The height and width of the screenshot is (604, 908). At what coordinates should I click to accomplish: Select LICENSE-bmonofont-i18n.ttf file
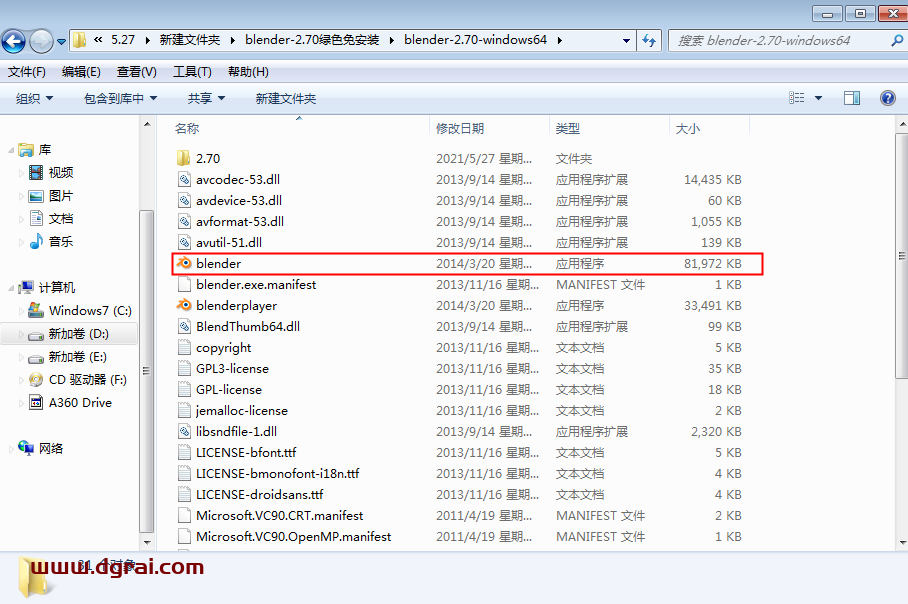pos(277,473)
